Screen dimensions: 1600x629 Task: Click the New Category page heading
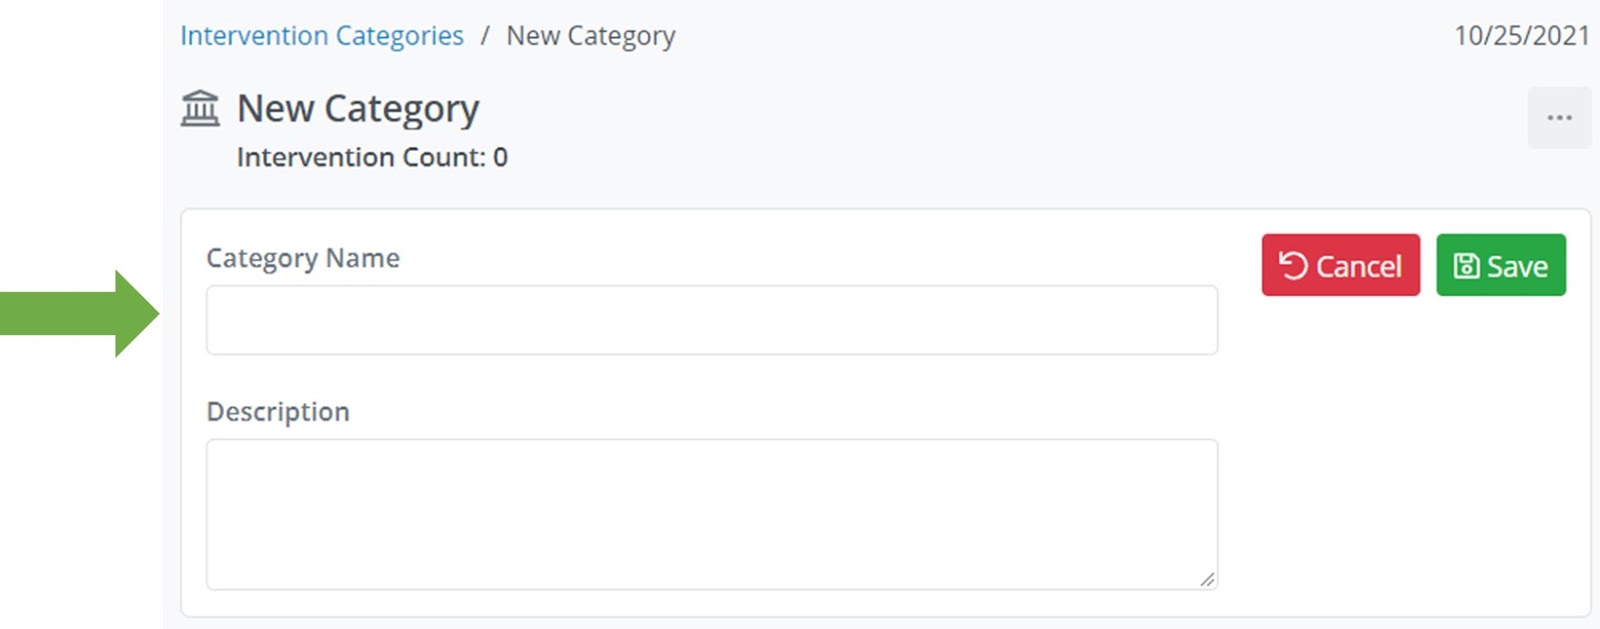[x=357, y=108]
